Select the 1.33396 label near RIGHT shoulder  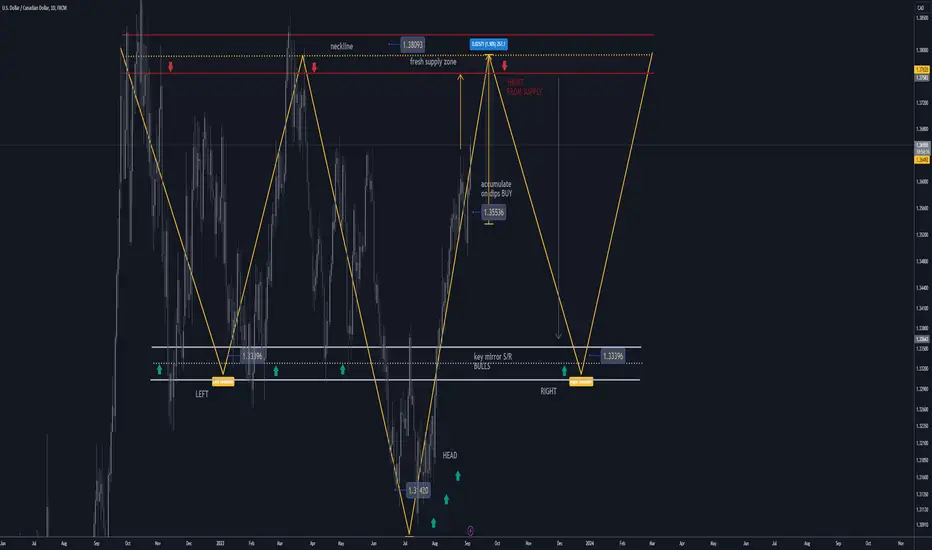point(613,356)
